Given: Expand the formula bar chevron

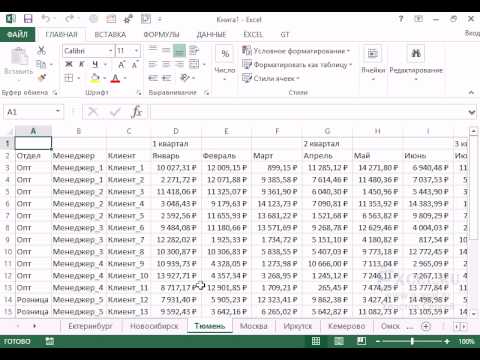Looking at the screenshot, I should 472,112.
